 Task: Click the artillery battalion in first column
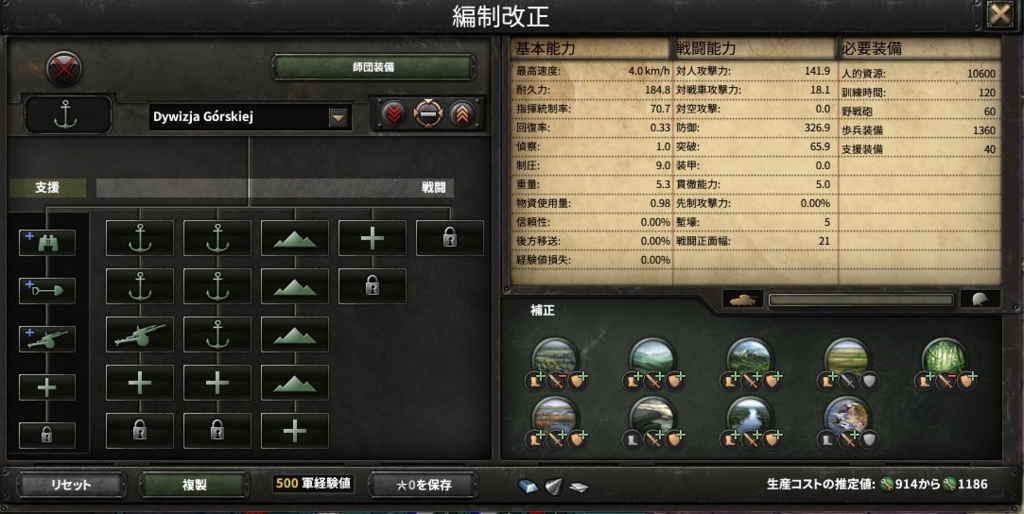[140, 334]
